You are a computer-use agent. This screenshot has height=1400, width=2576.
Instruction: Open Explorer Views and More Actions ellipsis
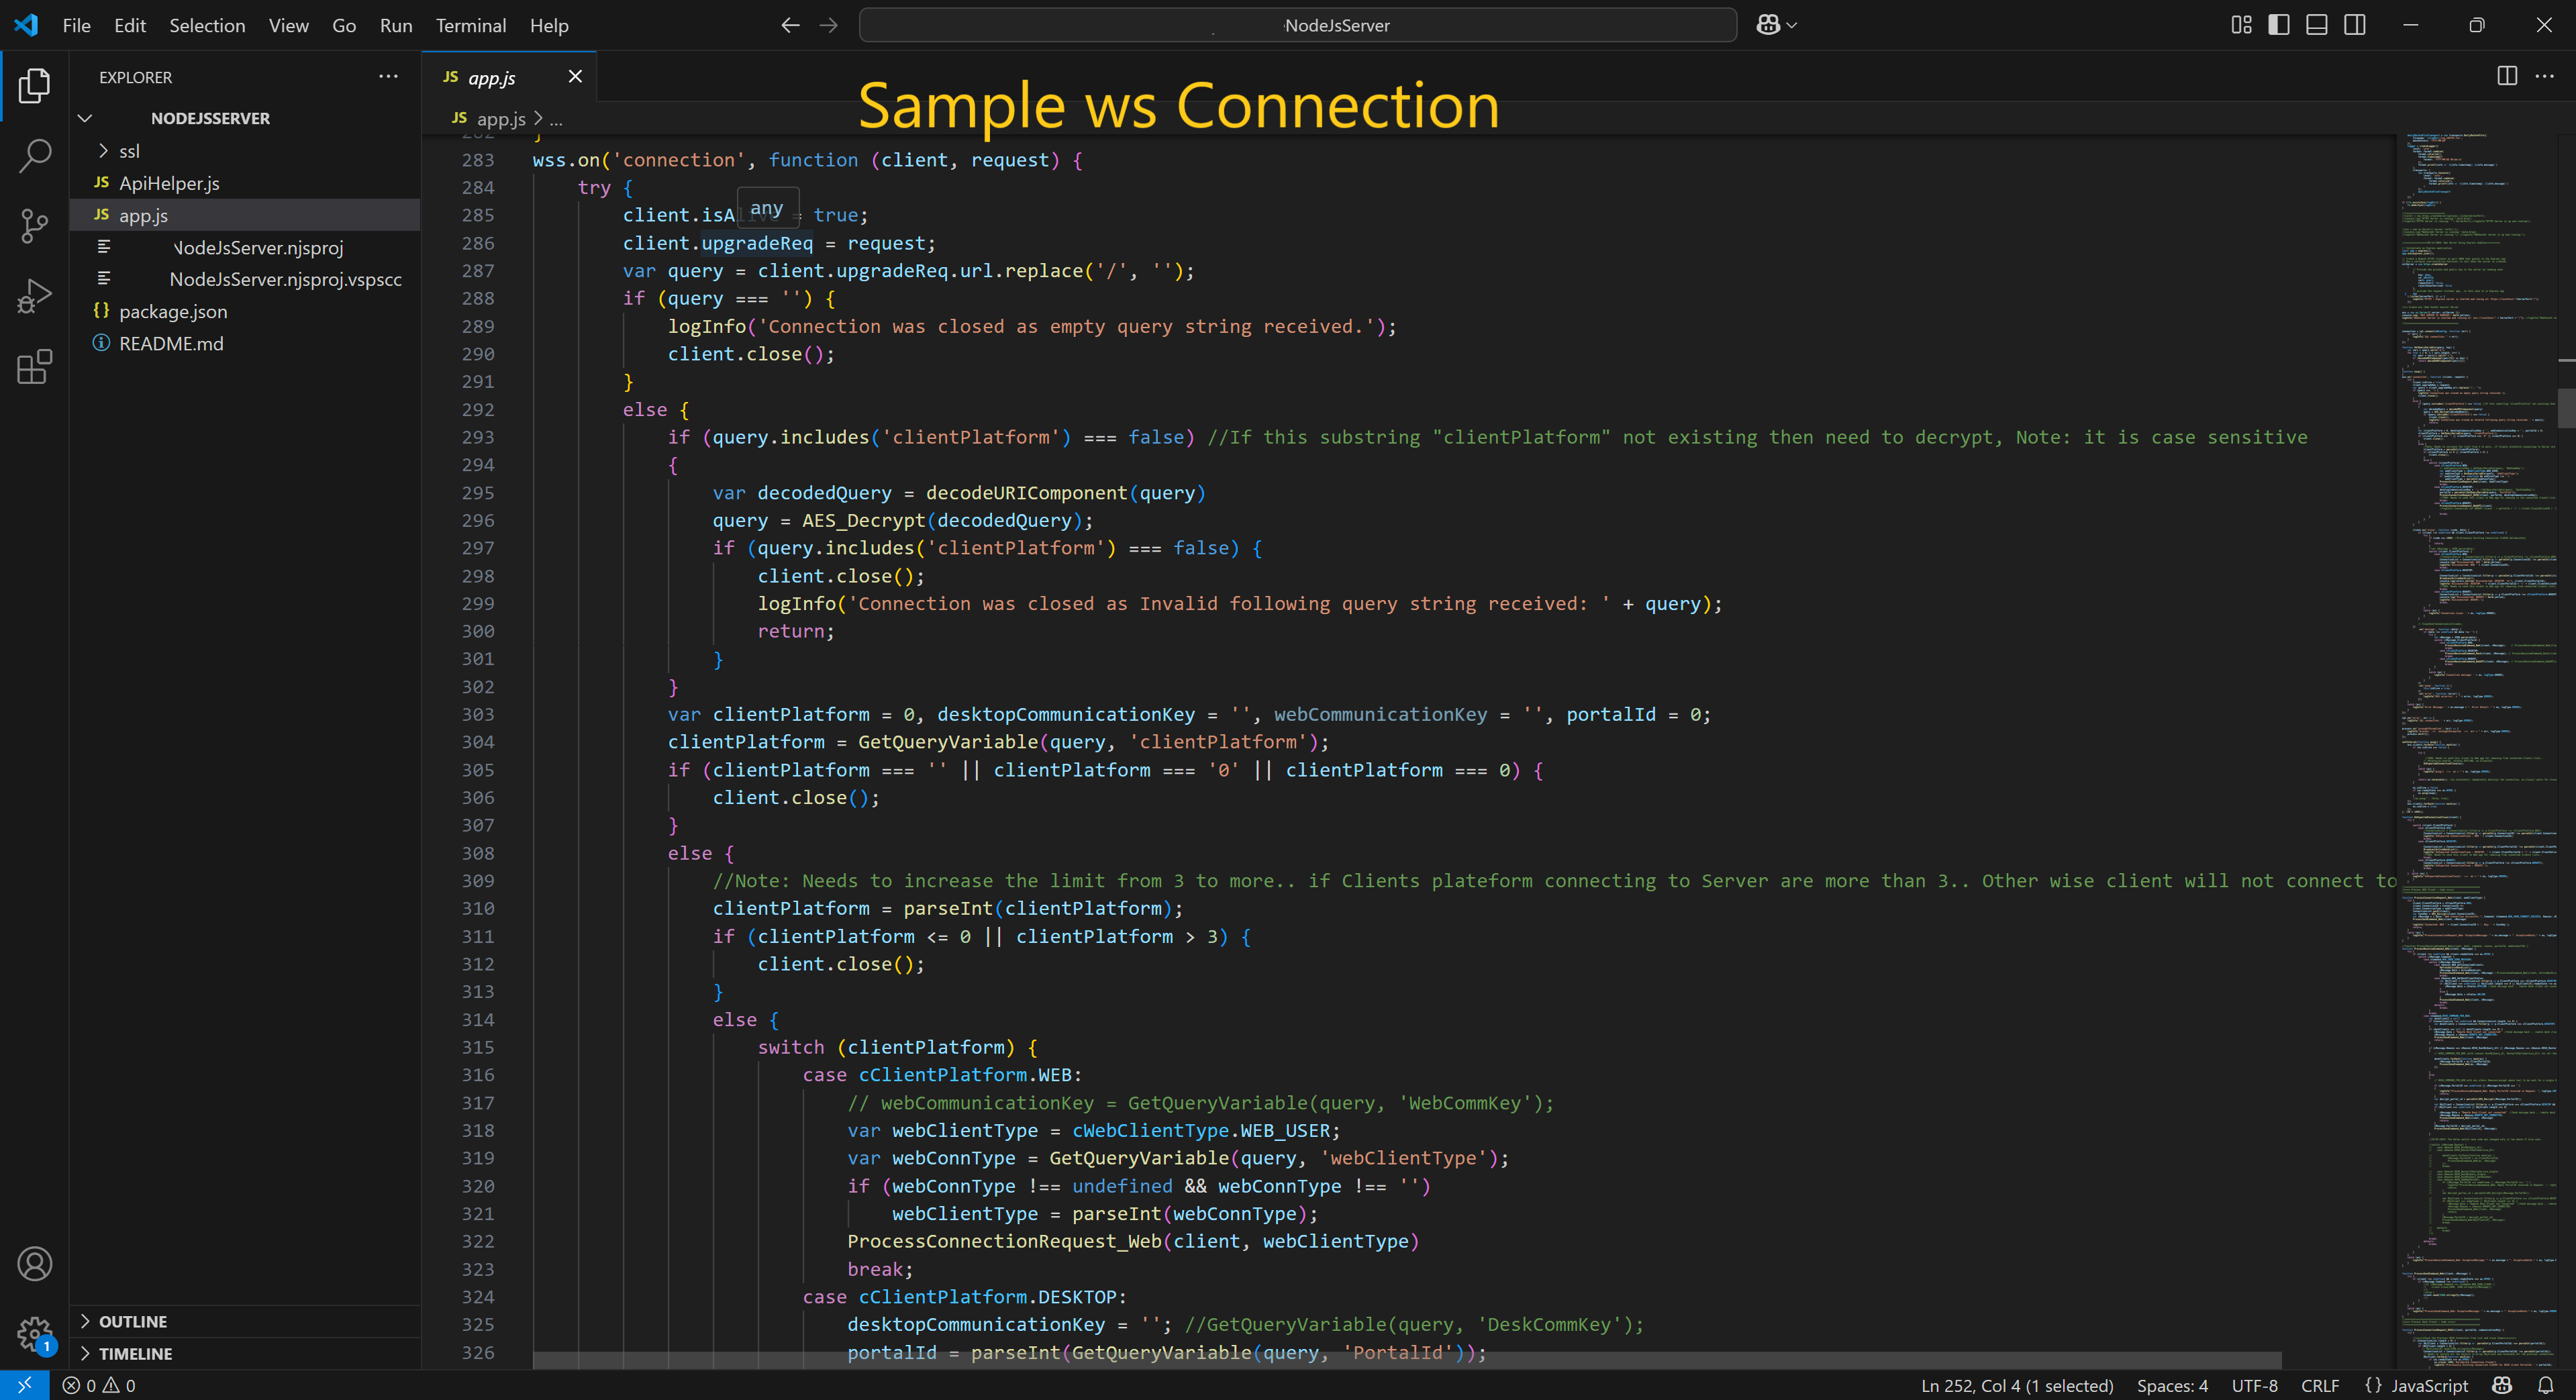[388, 76]
